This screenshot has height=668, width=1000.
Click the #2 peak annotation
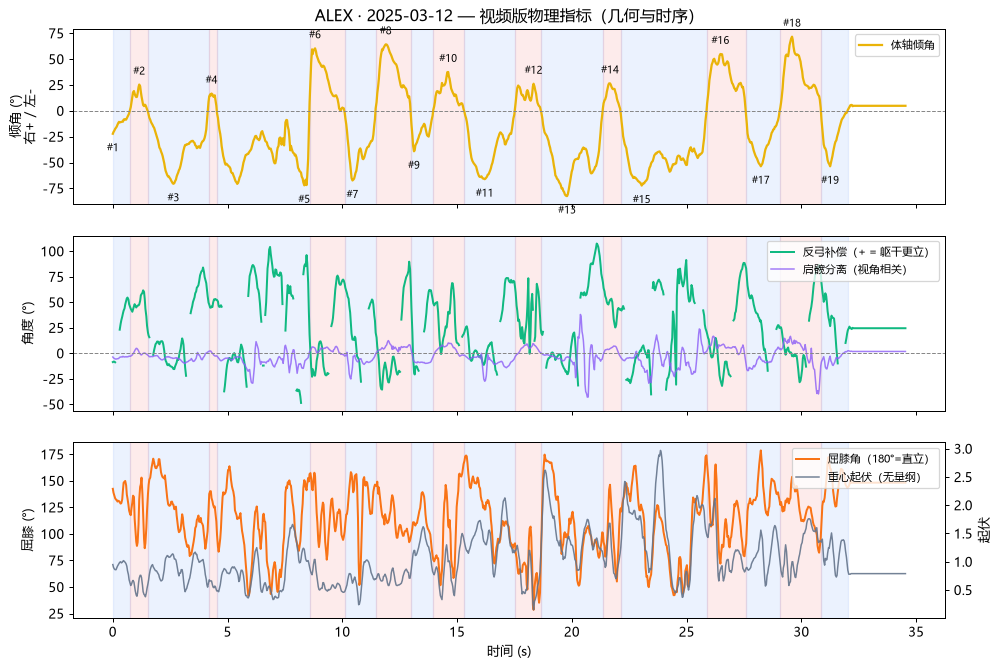tap(139, 71)
